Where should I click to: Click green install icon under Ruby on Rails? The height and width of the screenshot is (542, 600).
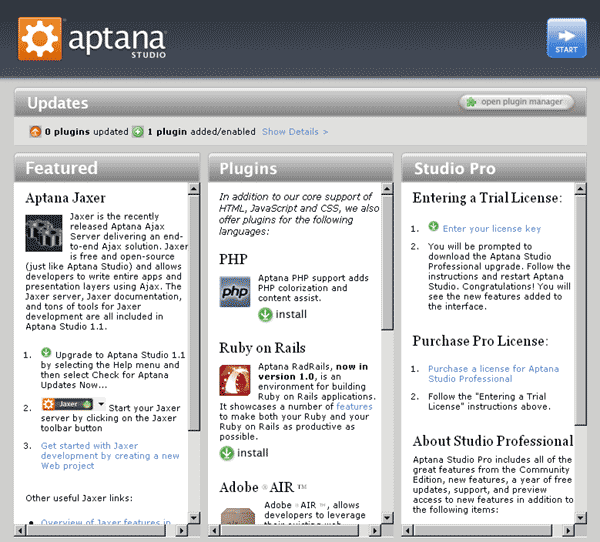(227, 453)
